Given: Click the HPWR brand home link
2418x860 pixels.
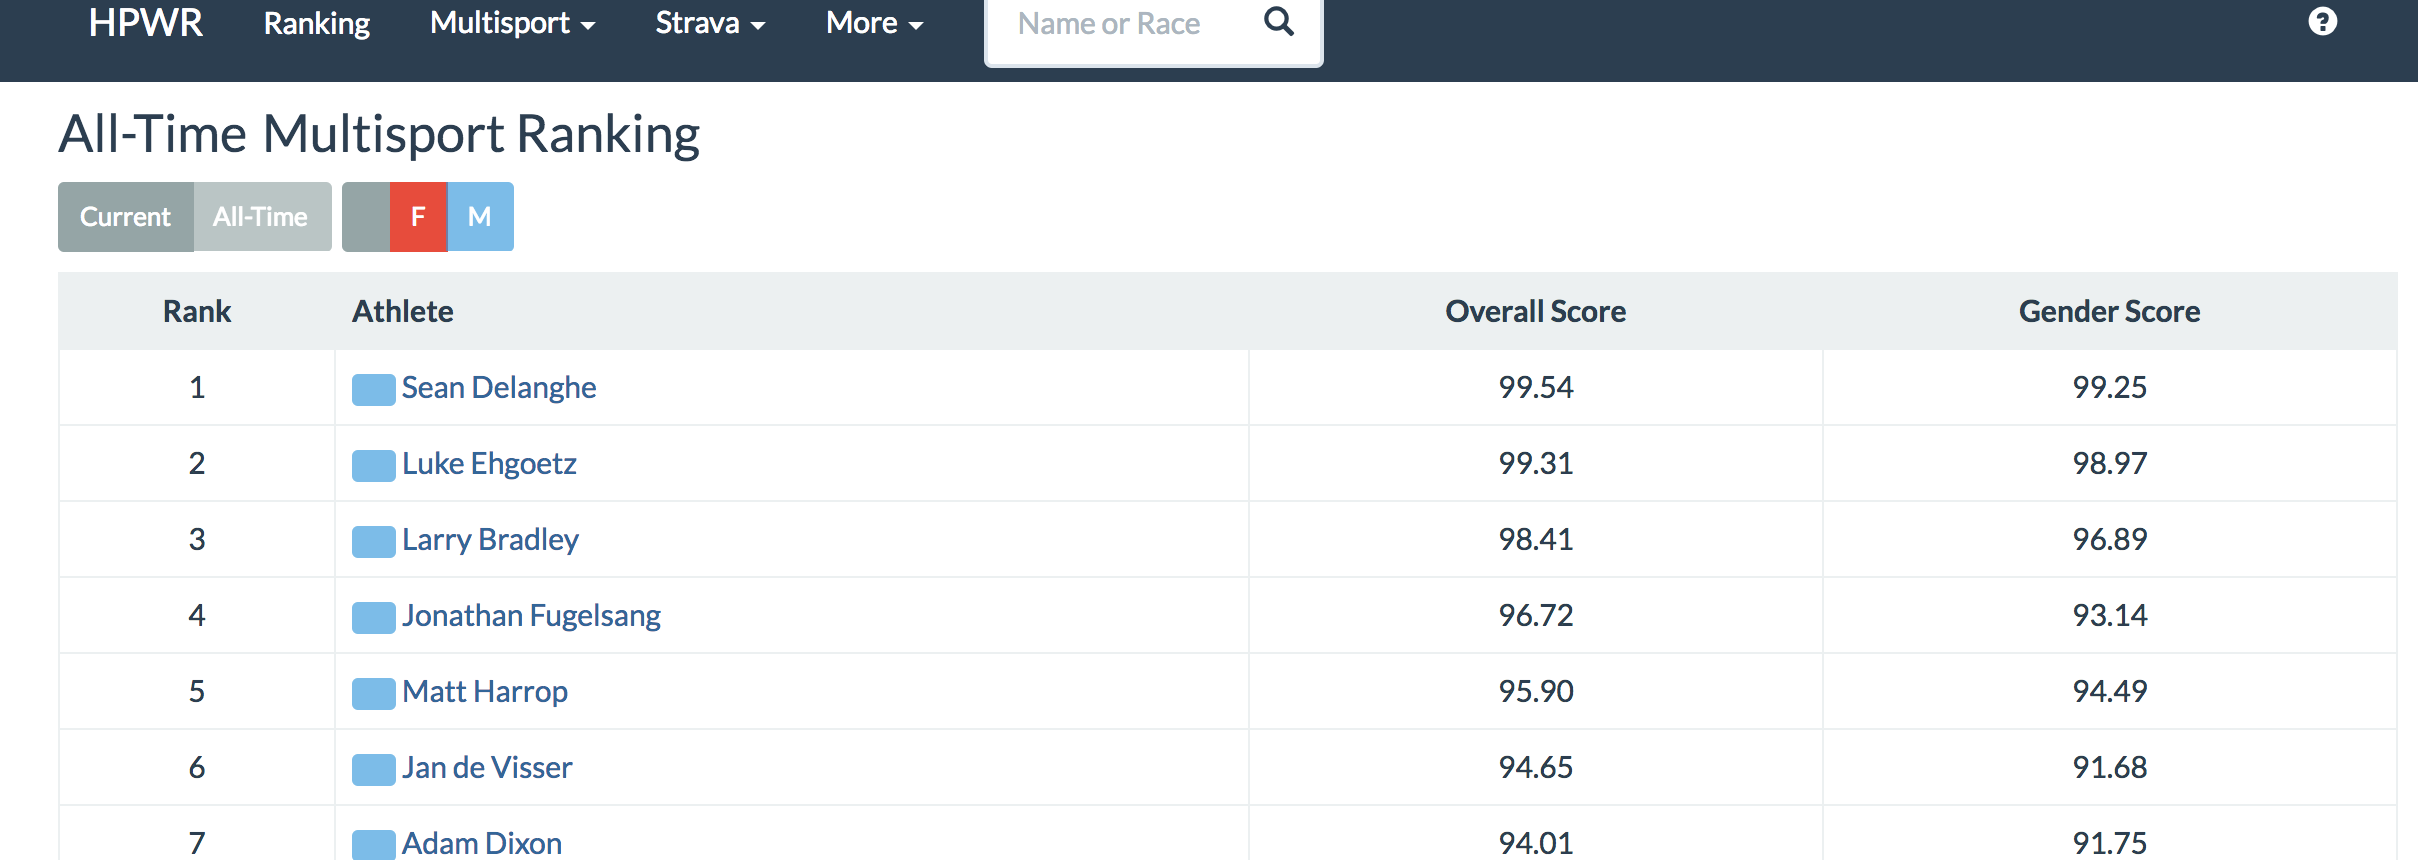Looking at the screenshot, I should pyautogui.click(x=145, y=23).
